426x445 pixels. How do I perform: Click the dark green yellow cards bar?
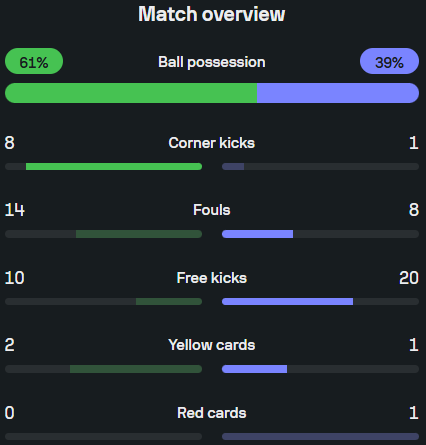pyautogui.click(x=136, y=369)
